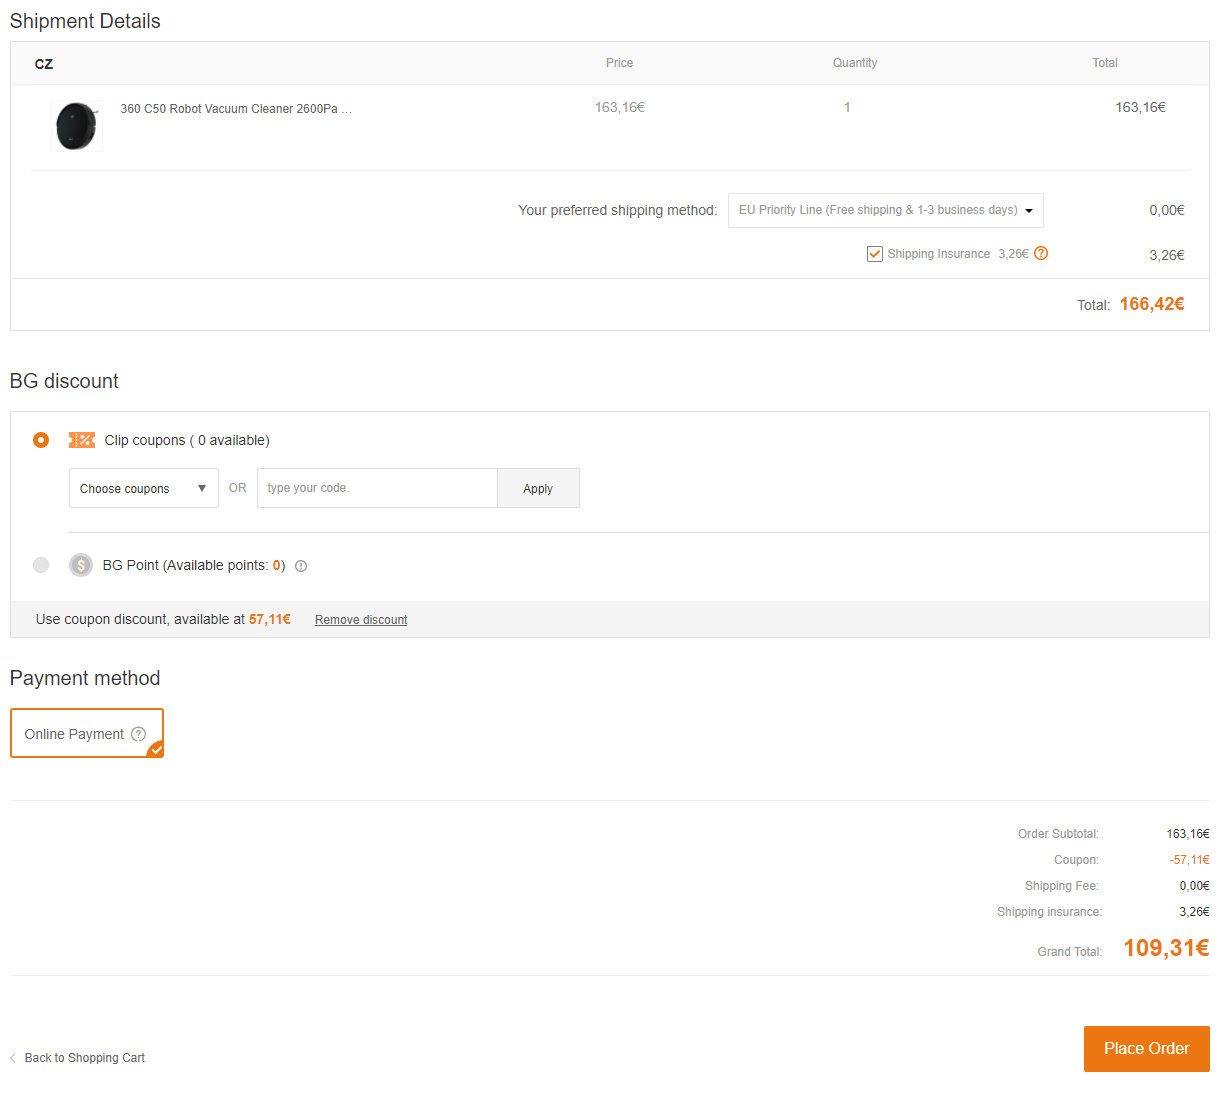Click the BG Point dollar coin icon
The height and width of the screenshot is (1093, 1227).
click(x=81, y=565)
